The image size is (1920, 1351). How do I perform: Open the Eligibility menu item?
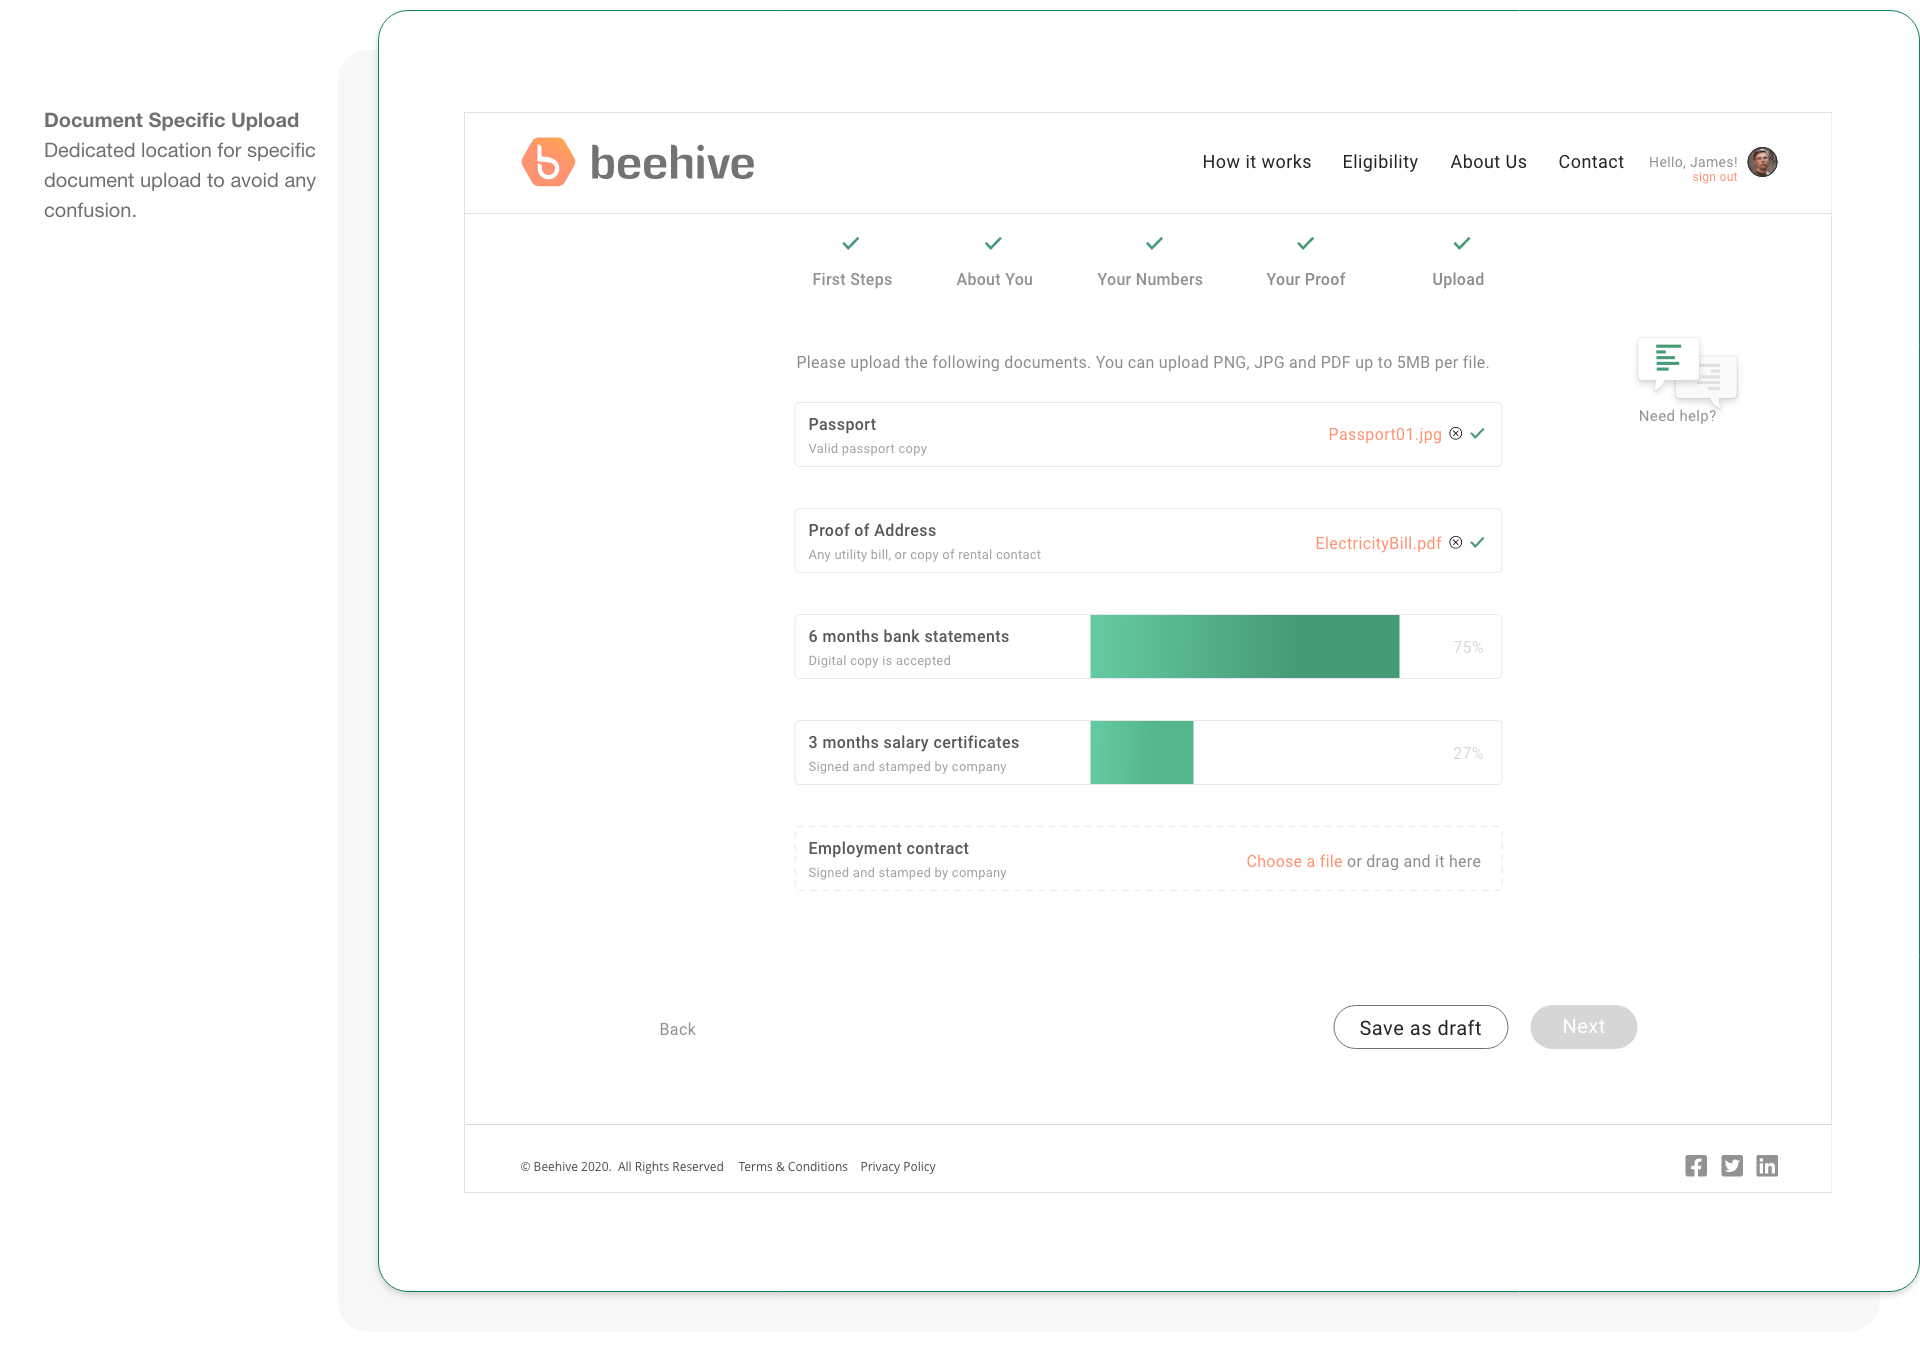(1380, 162)
